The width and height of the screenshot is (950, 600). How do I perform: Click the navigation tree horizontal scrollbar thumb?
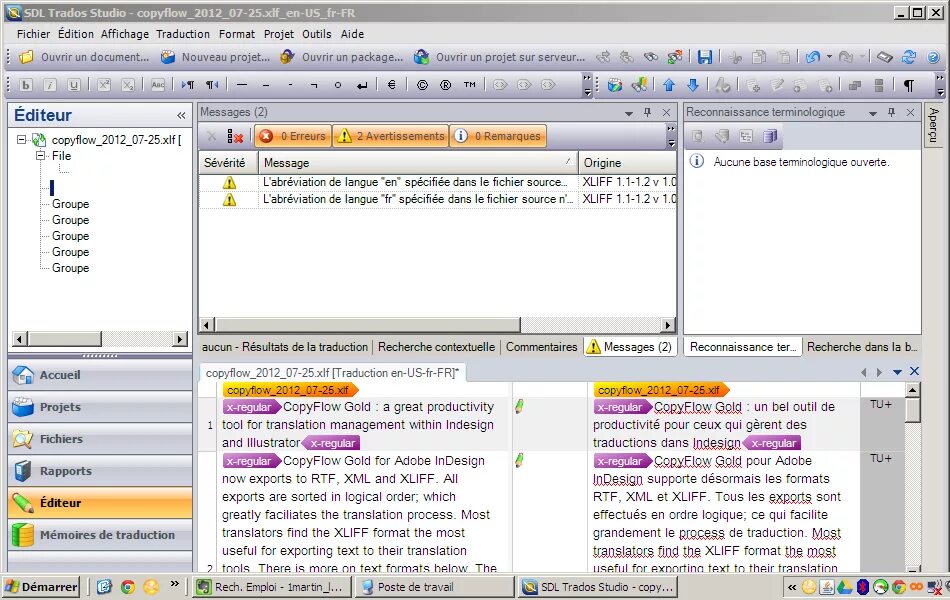pyautogui.click(x=65, y=339)
